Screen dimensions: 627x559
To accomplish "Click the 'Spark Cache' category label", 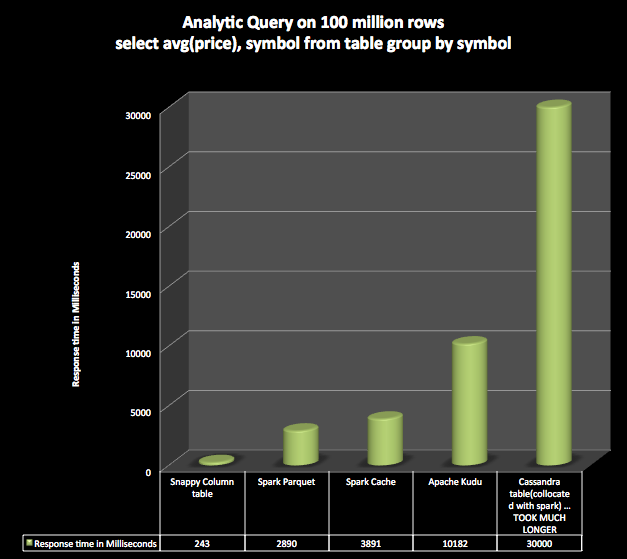I will pos(371,482).
